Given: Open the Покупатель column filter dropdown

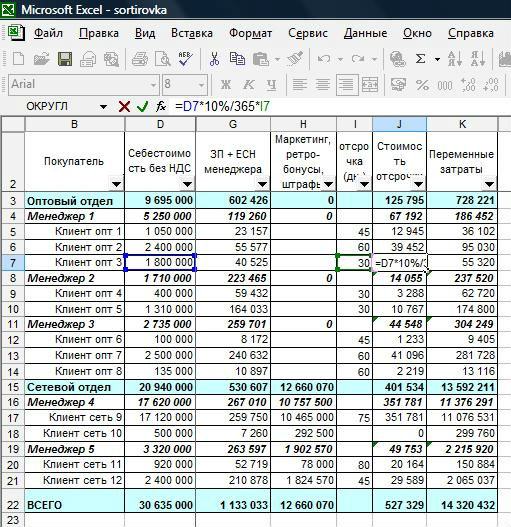Looking at the screenshot, I should tap(116, 184).
